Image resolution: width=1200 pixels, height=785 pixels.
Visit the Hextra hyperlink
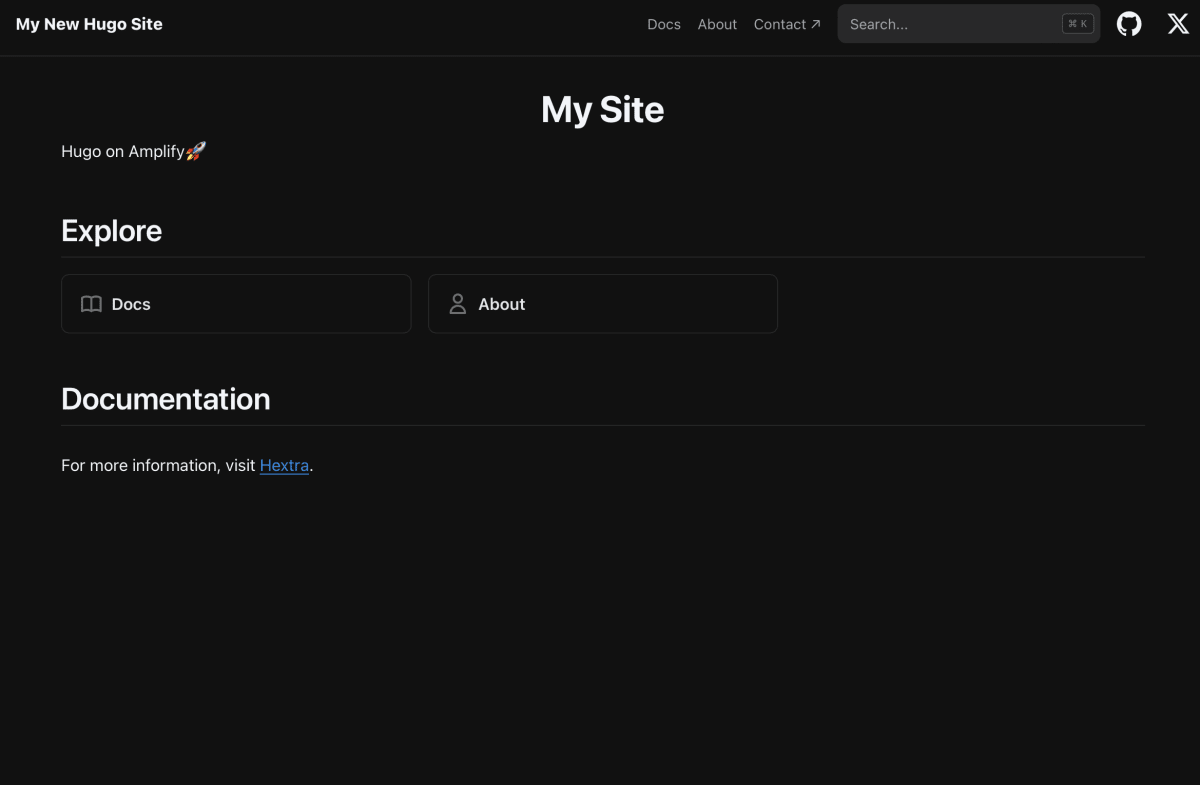[284, 465]
